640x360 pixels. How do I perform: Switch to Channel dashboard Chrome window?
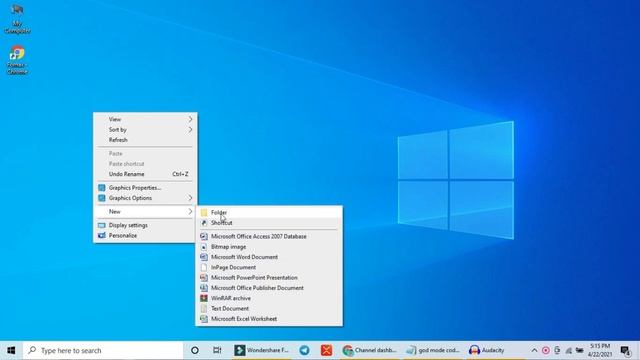coord(369,350)
